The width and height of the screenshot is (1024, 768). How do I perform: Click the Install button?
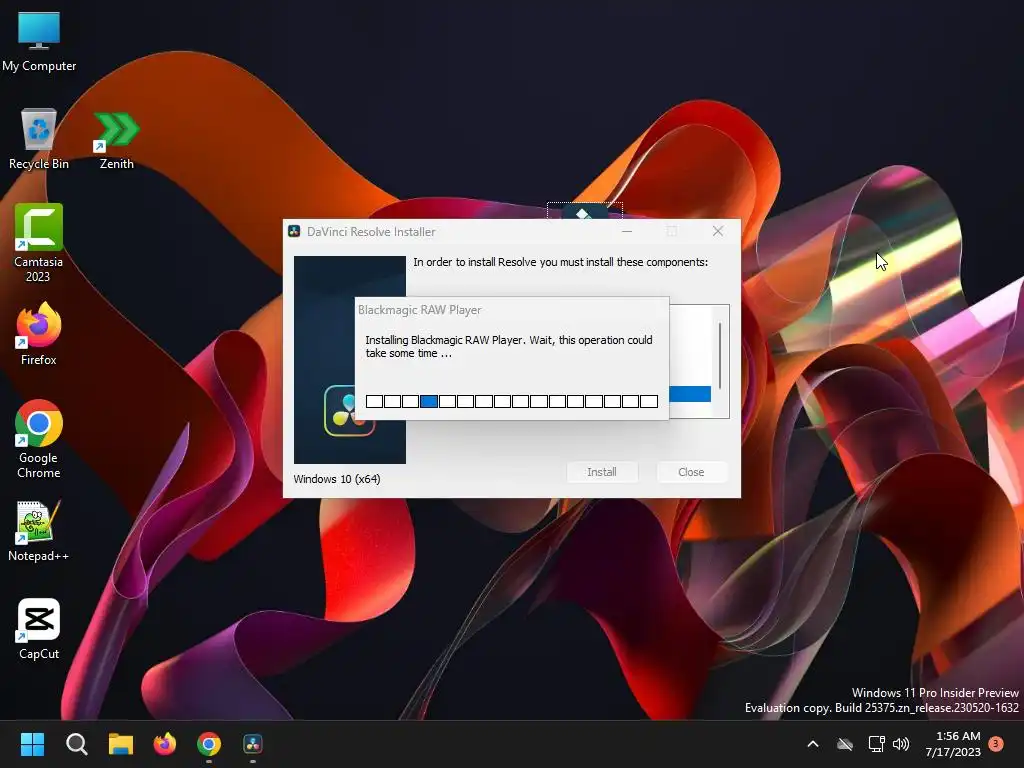coord(601,472)
